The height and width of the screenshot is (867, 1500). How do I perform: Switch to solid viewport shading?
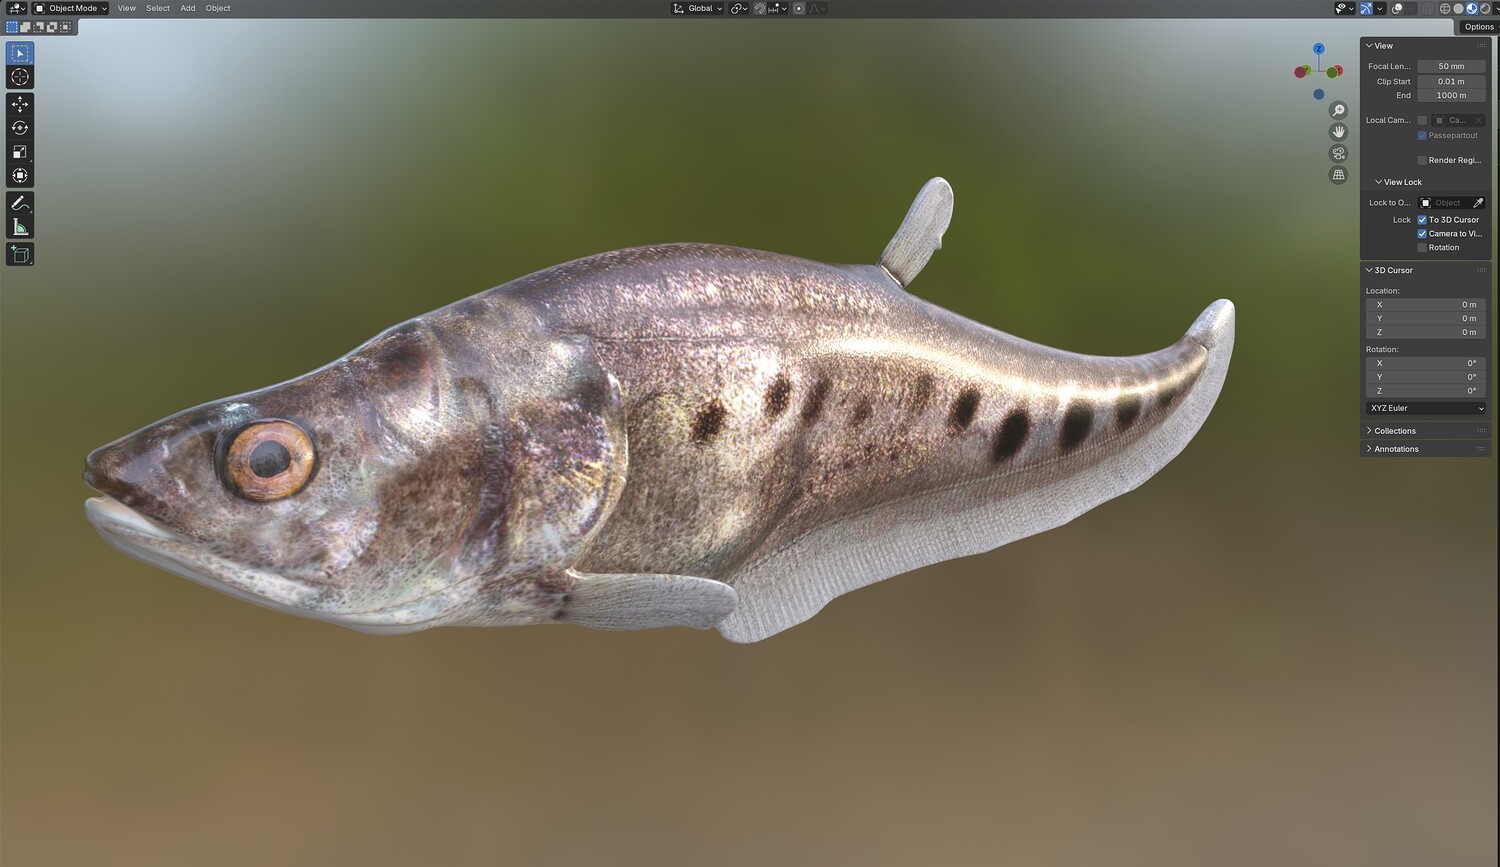coord(1458,8)
